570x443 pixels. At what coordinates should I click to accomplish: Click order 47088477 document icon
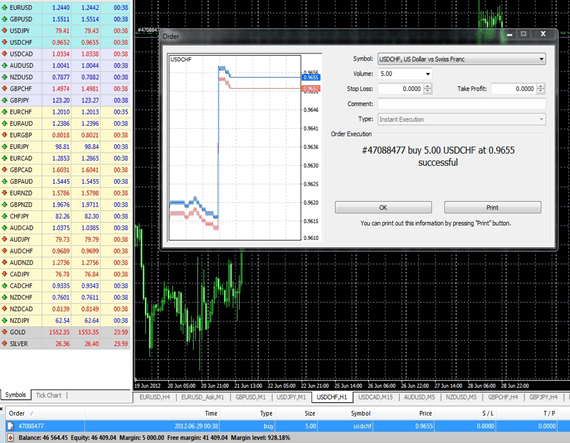(11, 426)
